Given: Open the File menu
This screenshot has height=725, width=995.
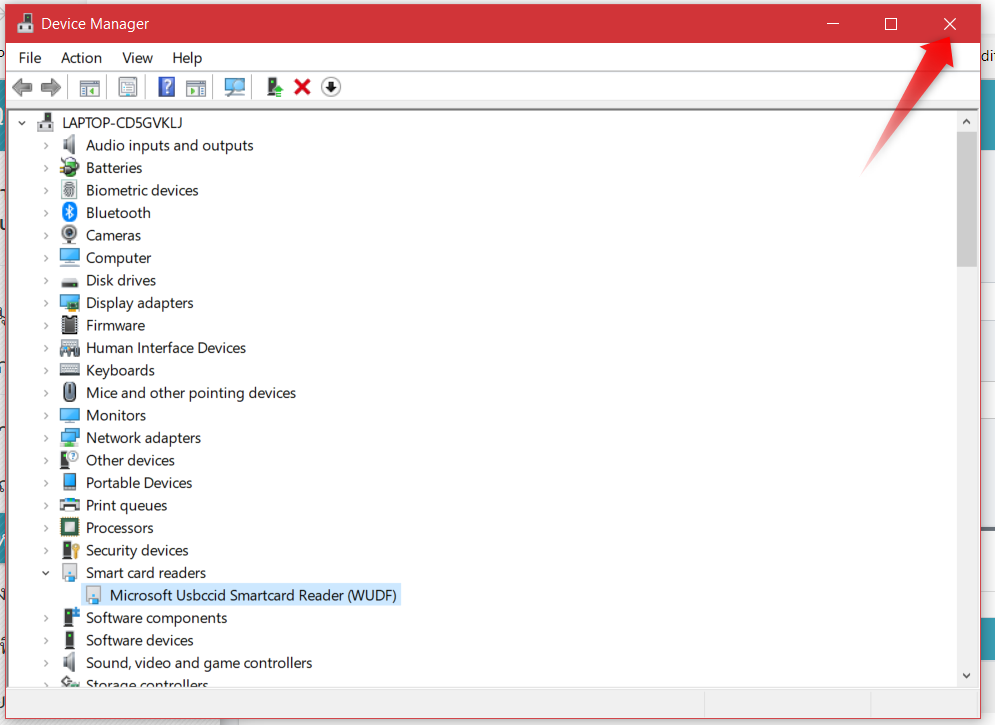Looking at the screenshot, I should tap(30, 58).
